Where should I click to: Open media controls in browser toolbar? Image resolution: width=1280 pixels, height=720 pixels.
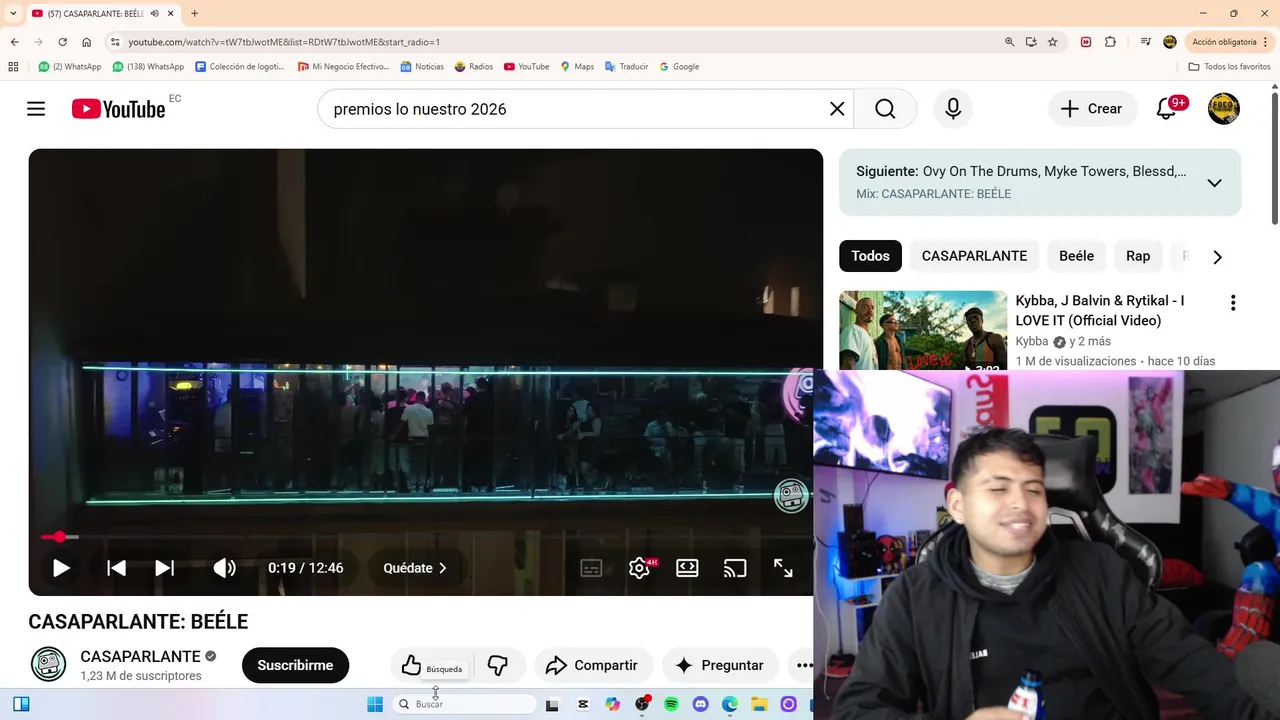[x=1146, y=42]
